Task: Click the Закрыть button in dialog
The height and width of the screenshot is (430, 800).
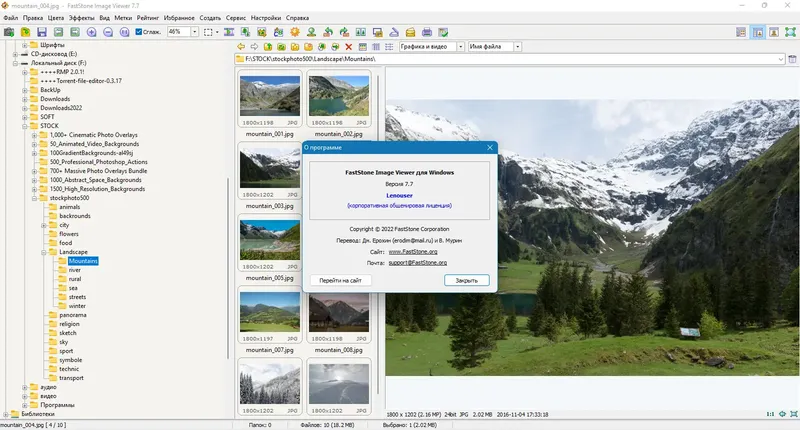Action: [466, 280]
